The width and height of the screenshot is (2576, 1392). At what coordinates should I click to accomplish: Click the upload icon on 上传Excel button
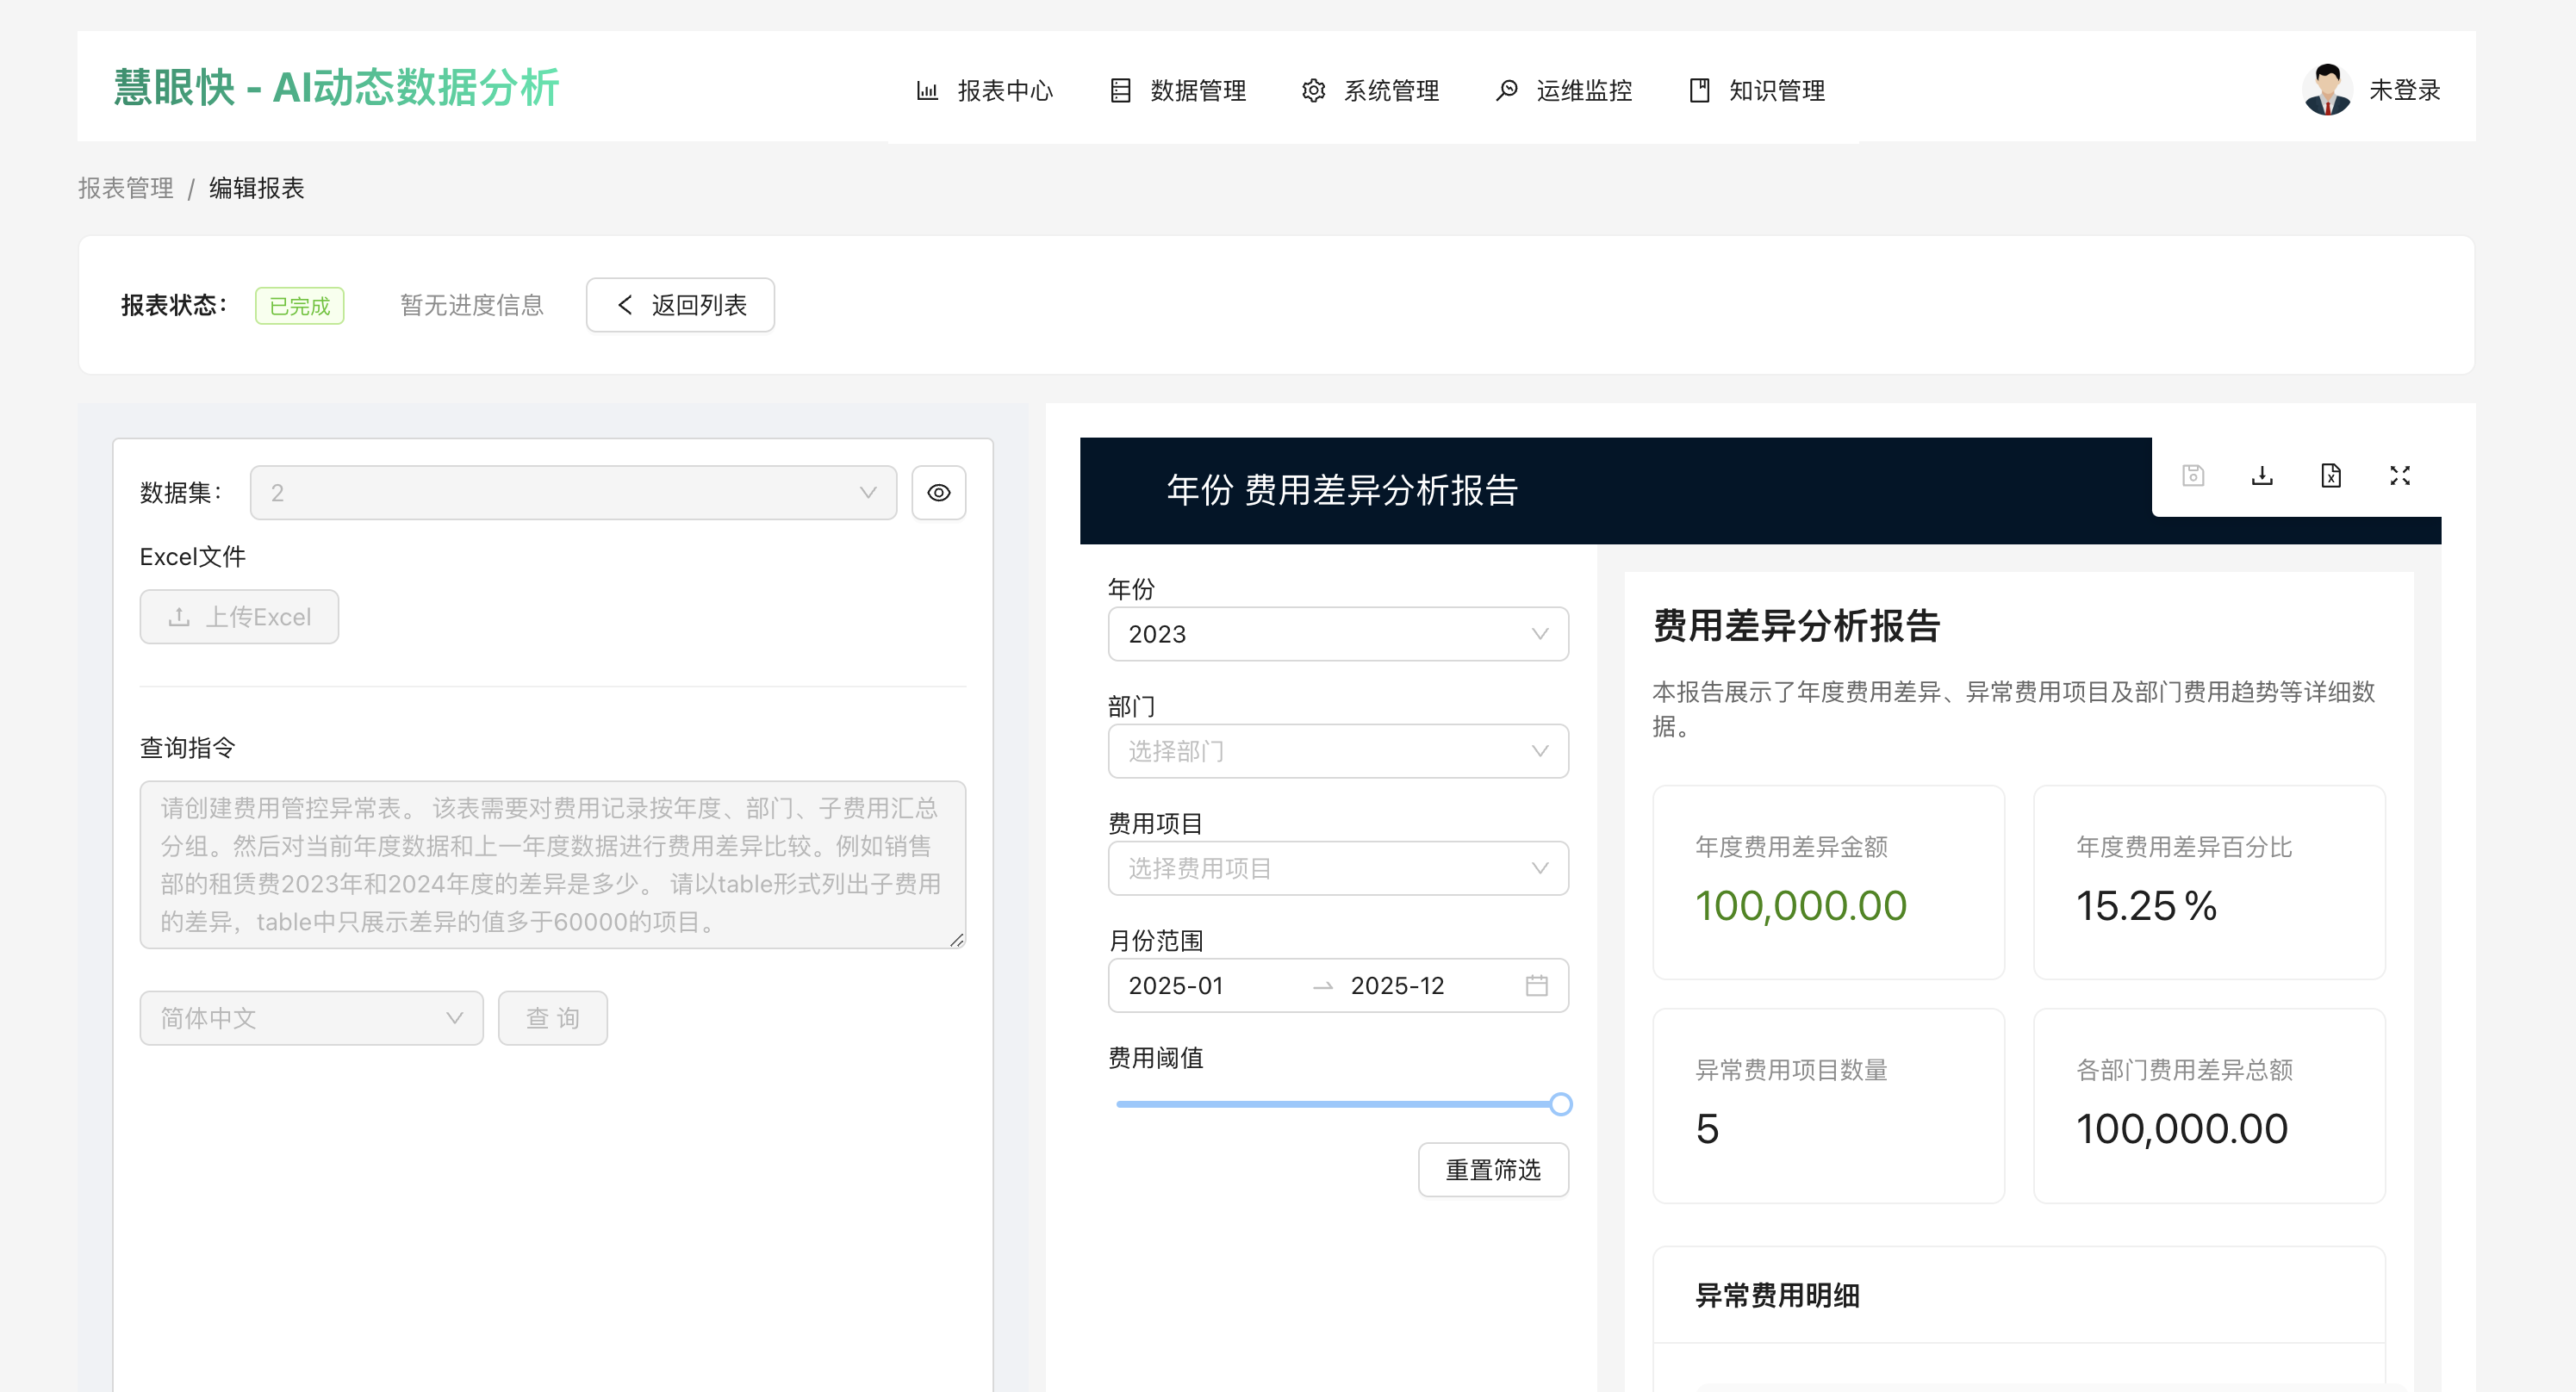point(179,617)
